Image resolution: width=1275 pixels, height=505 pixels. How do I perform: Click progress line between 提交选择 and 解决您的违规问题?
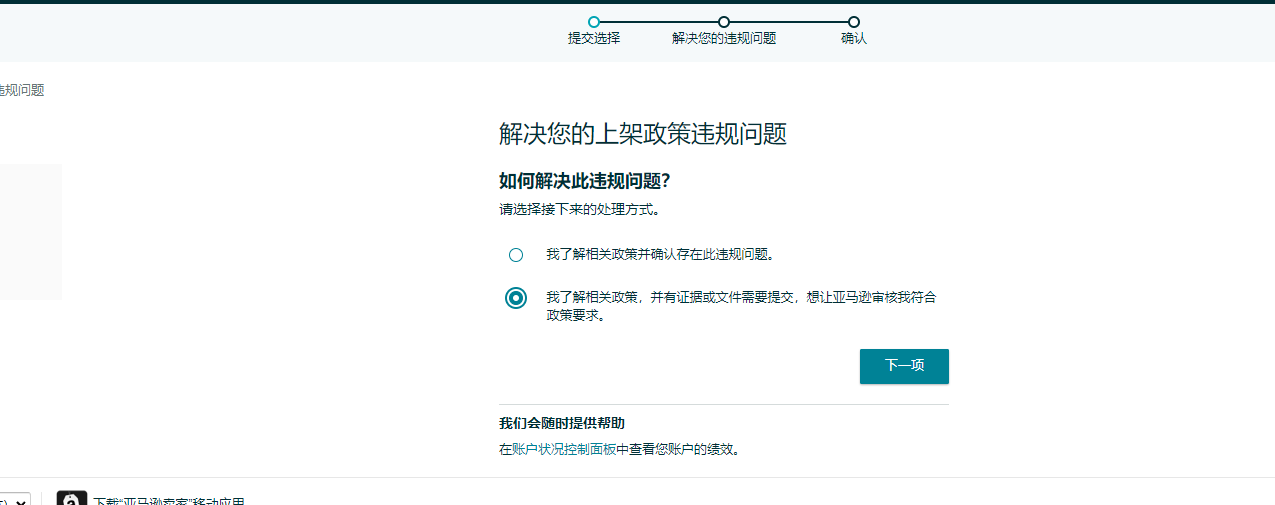(x=659, y=22)
